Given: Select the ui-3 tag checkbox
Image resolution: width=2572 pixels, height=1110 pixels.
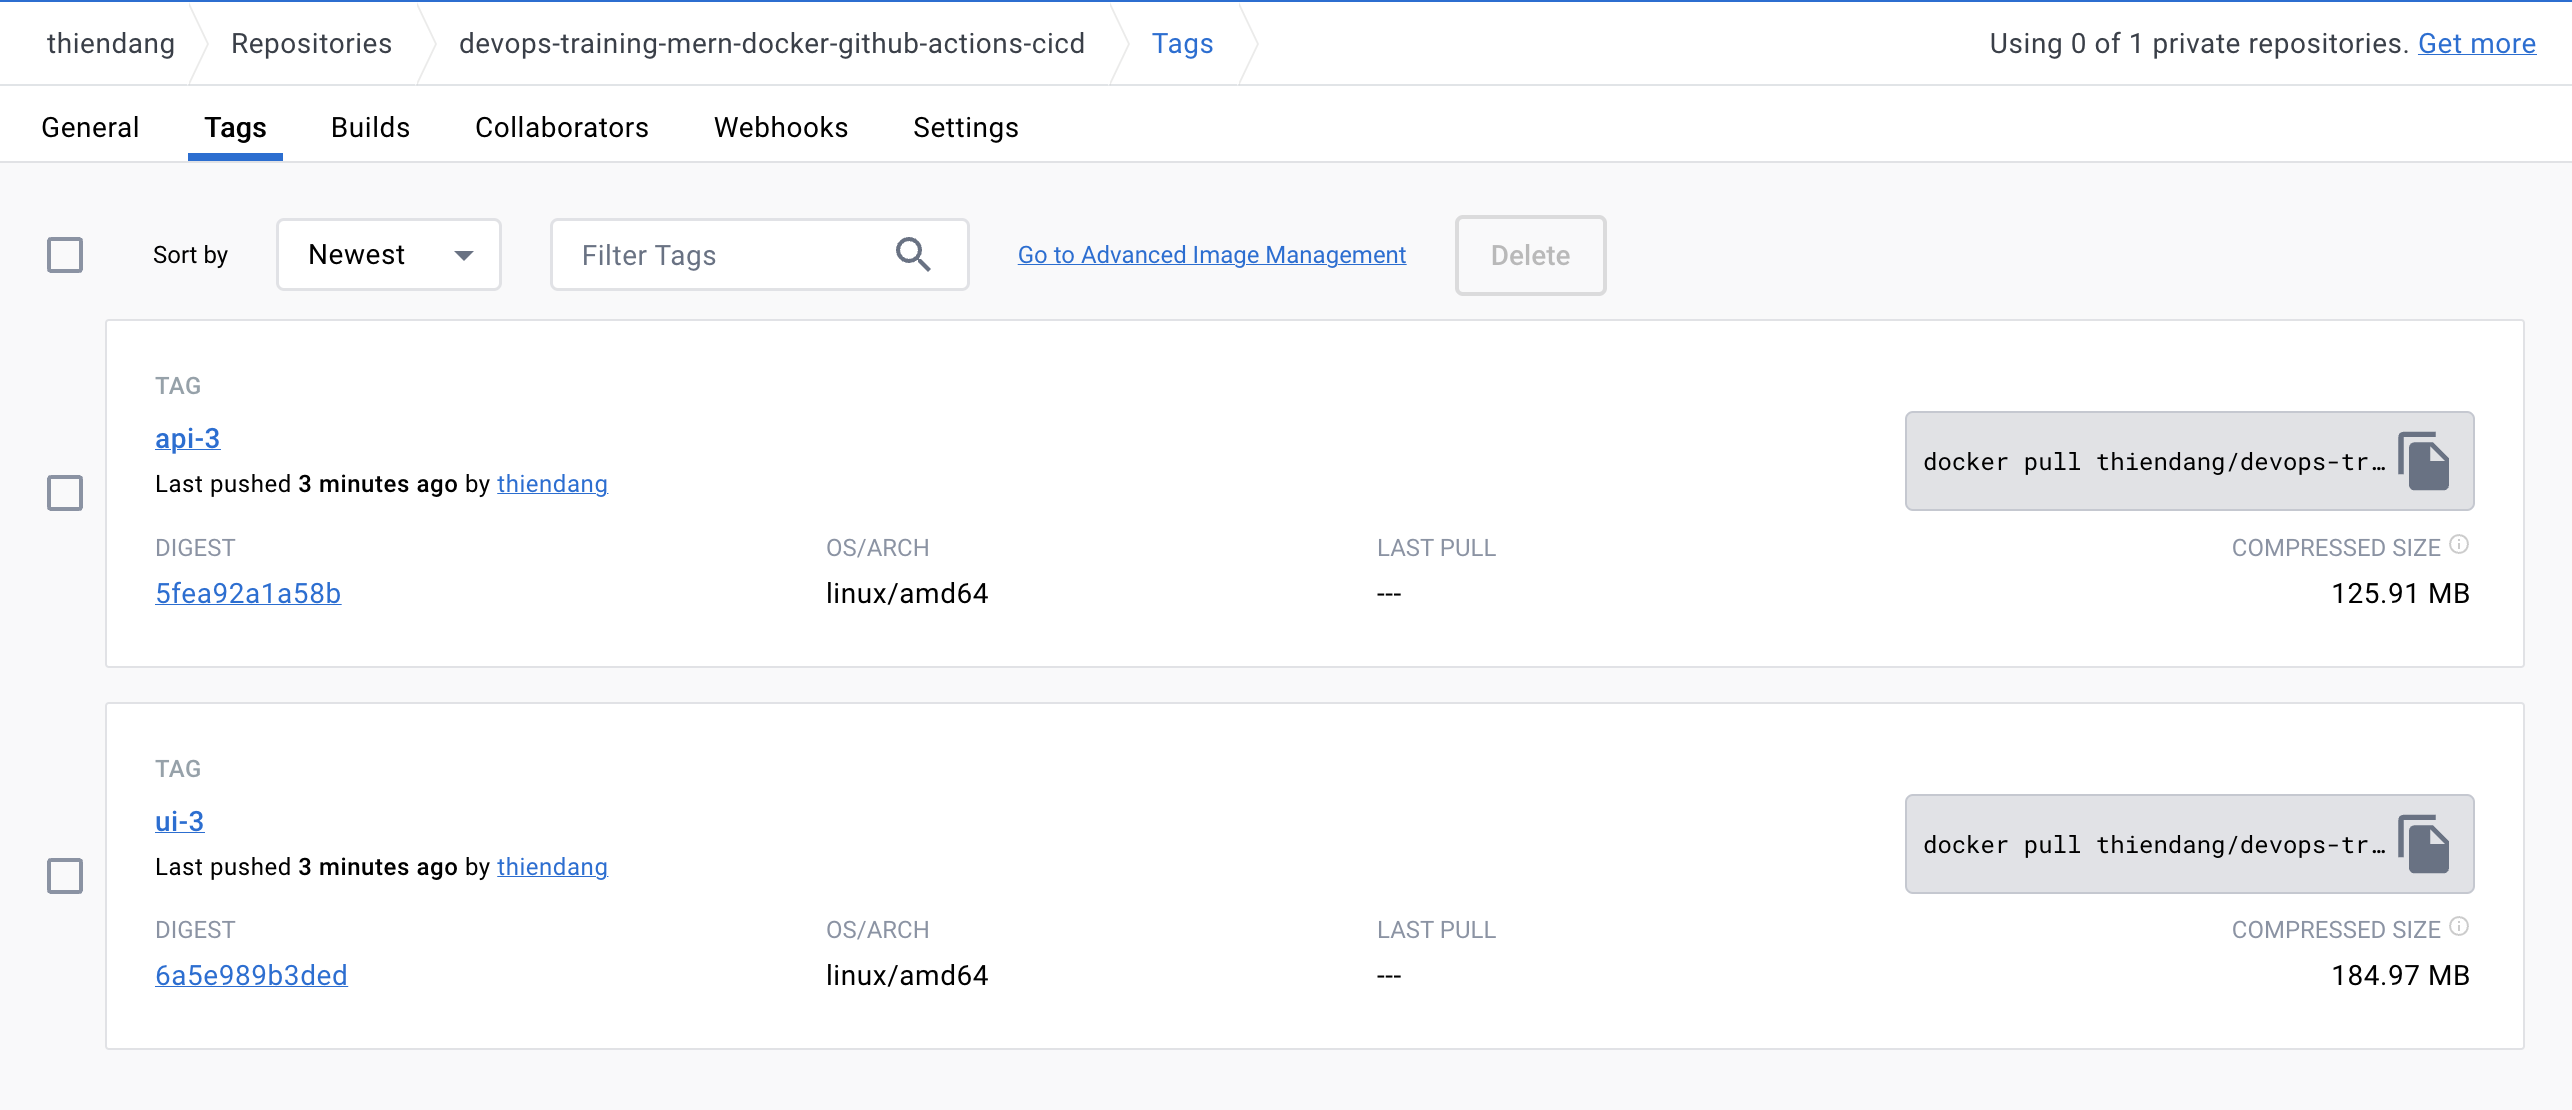Looking at the screenshot, I should click(65, 876).
